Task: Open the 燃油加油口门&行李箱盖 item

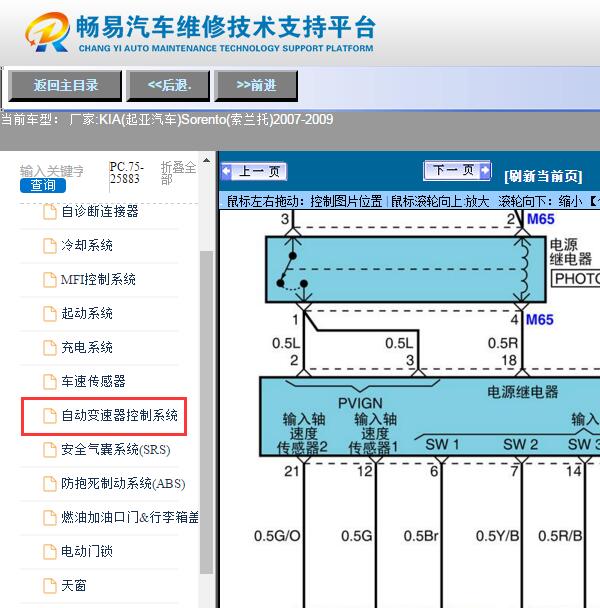Action: pyautogui.click(x=130, y=517)
